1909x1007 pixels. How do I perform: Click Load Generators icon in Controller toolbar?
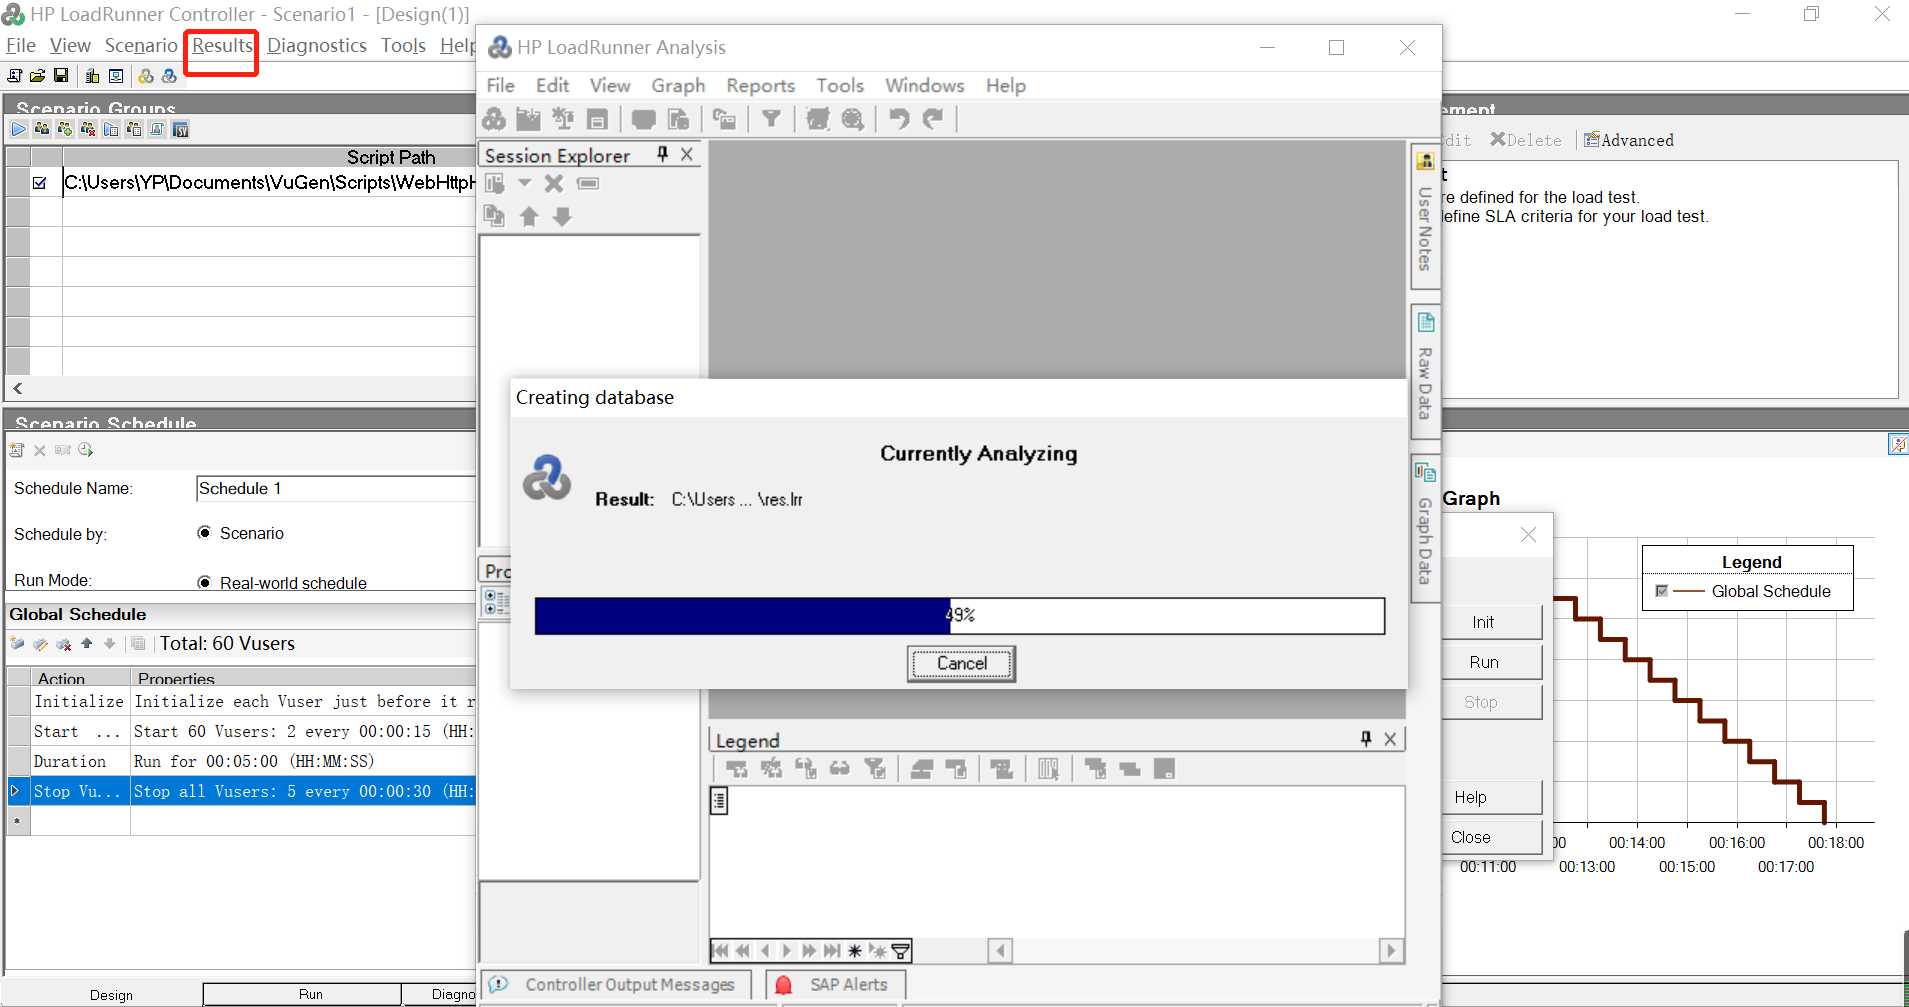[x=92, y=76]
